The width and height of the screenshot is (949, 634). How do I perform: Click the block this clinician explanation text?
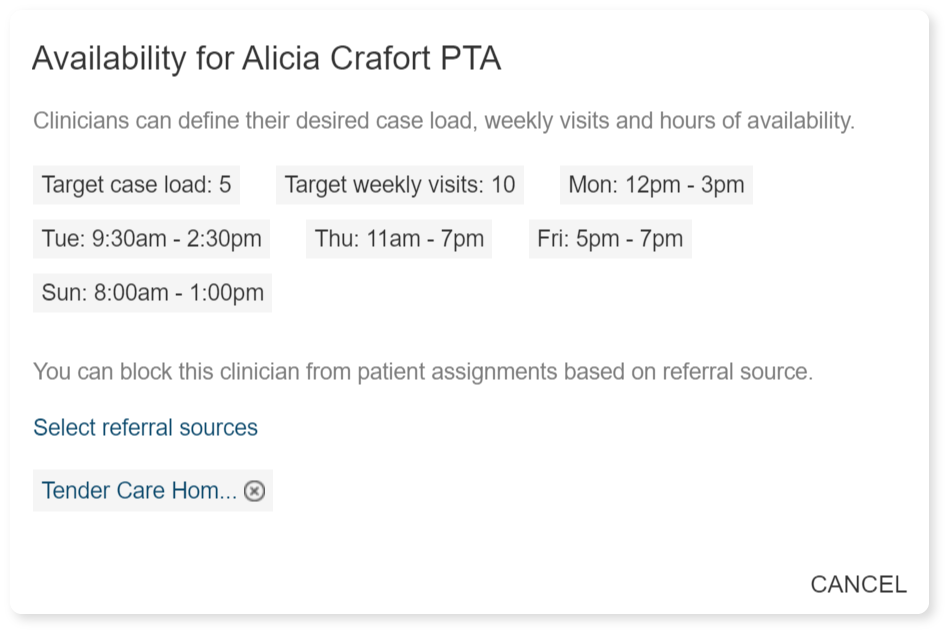pyautogui.click(x=422, y=372)
